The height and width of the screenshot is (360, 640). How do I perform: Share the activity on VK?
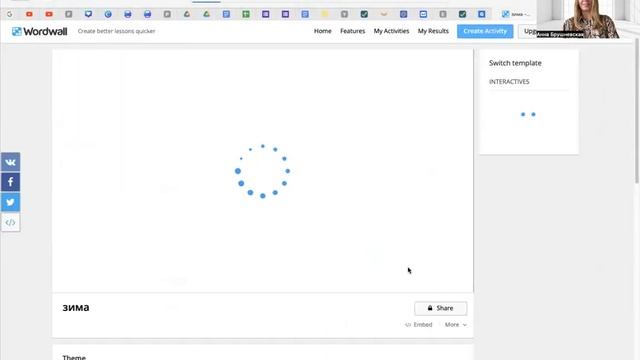point(10,162)
